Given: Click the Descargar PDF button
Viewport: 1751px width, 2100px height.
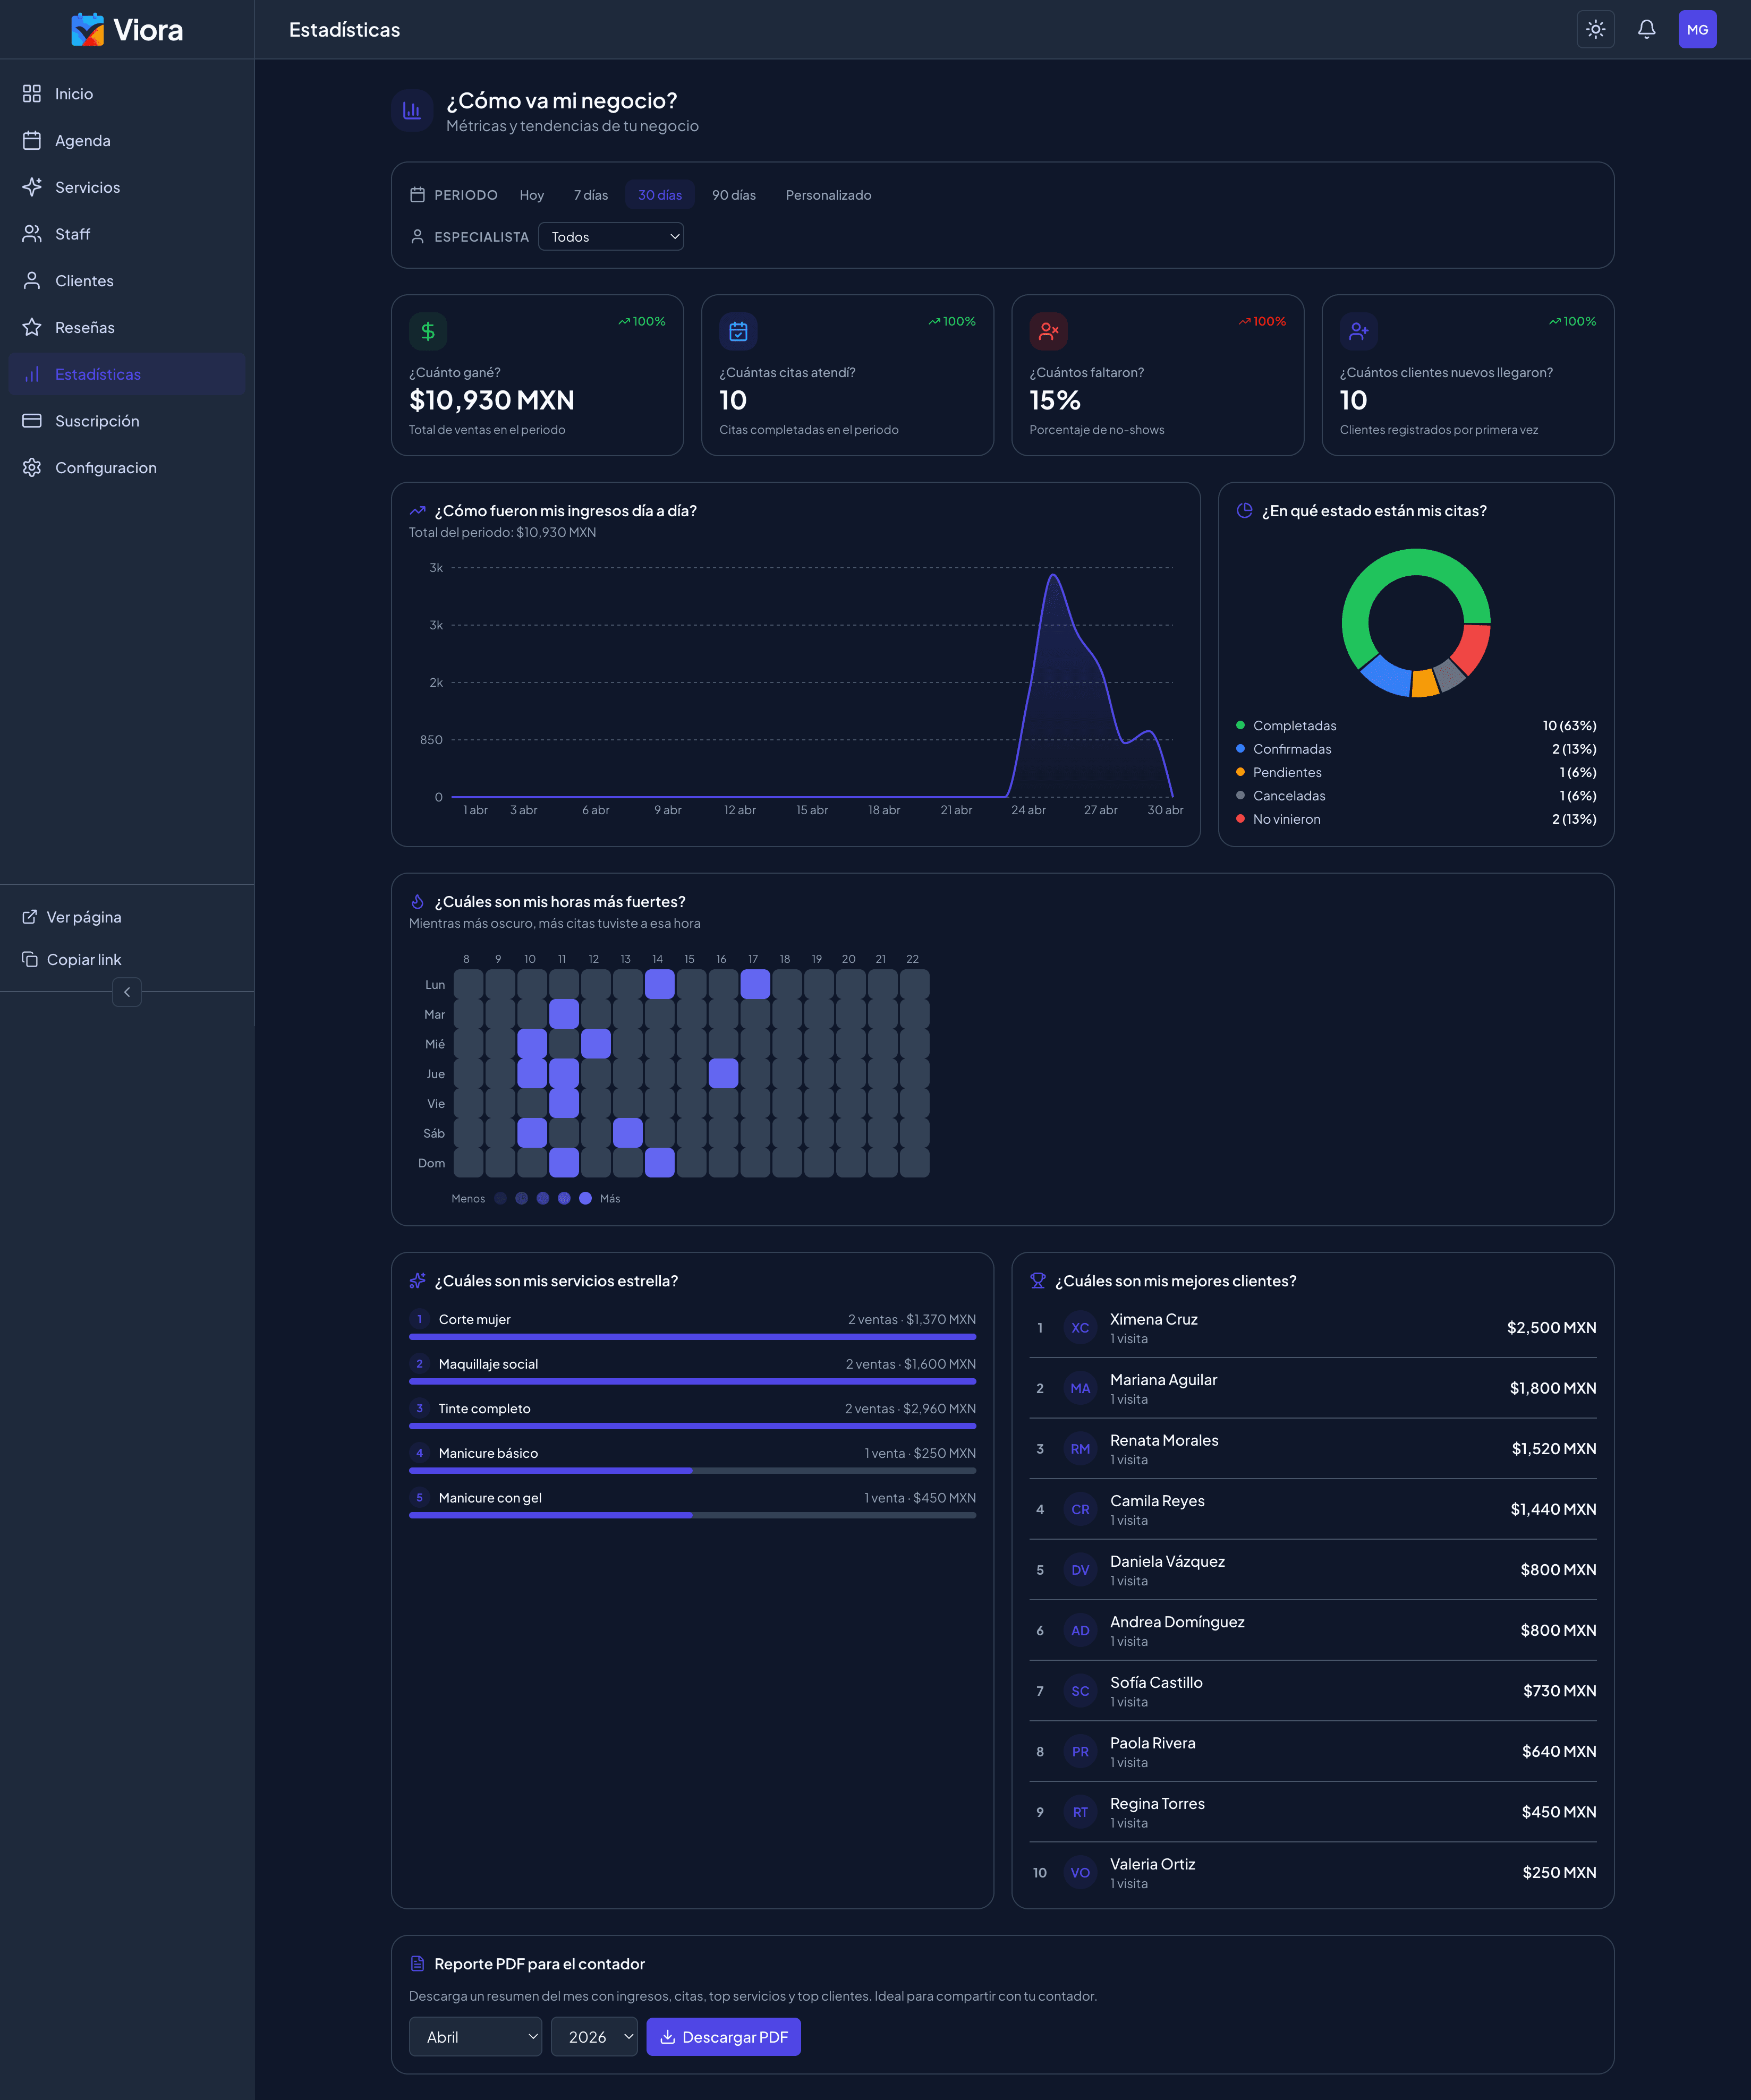Looking at the screenshot, I should 723,2037.
